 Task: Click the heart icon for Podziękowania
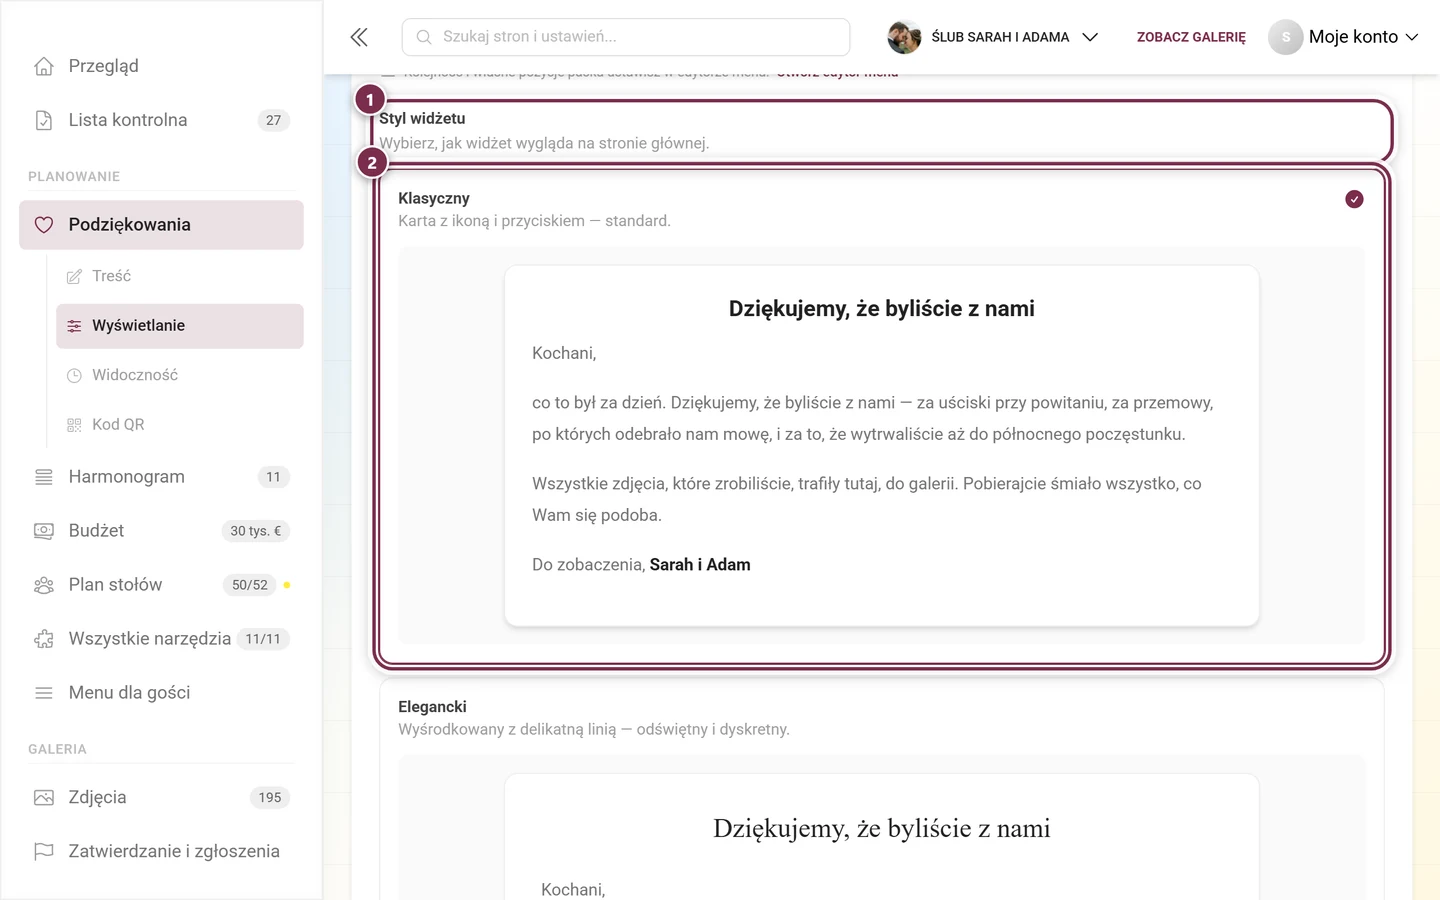pos(44,225)
